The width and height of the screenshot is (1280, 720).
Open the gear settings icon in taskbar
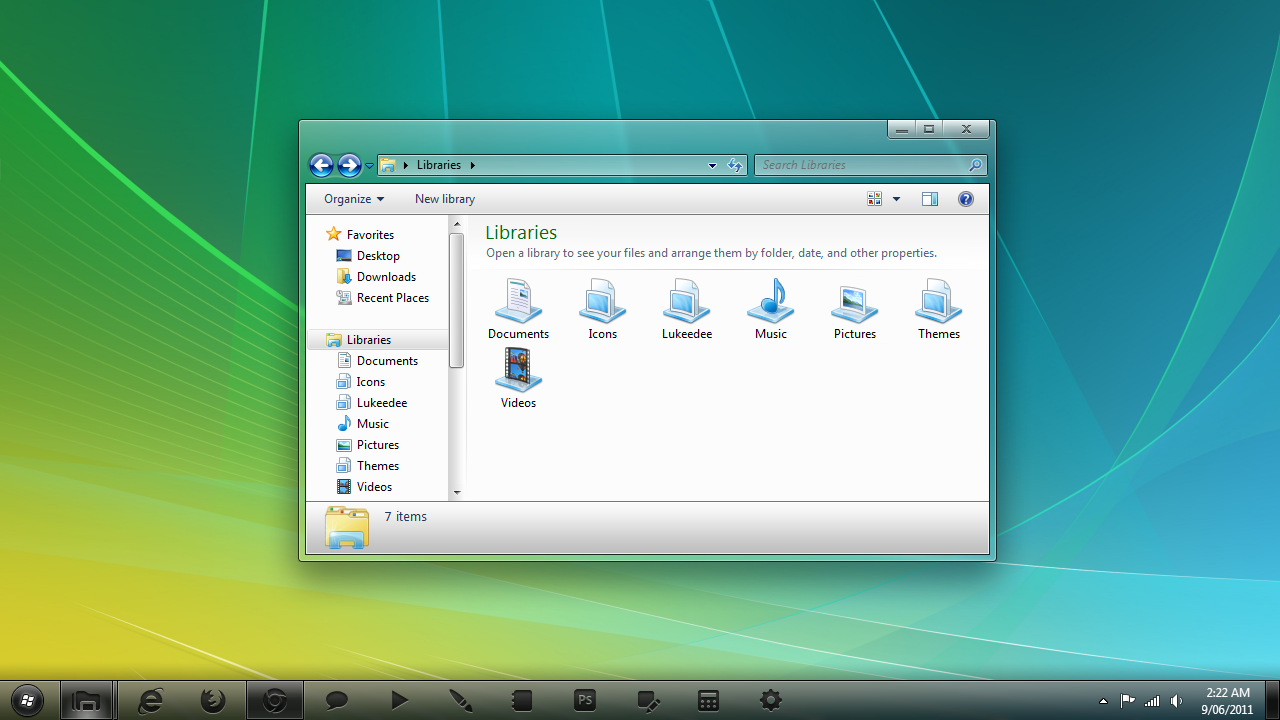[771, 700]
